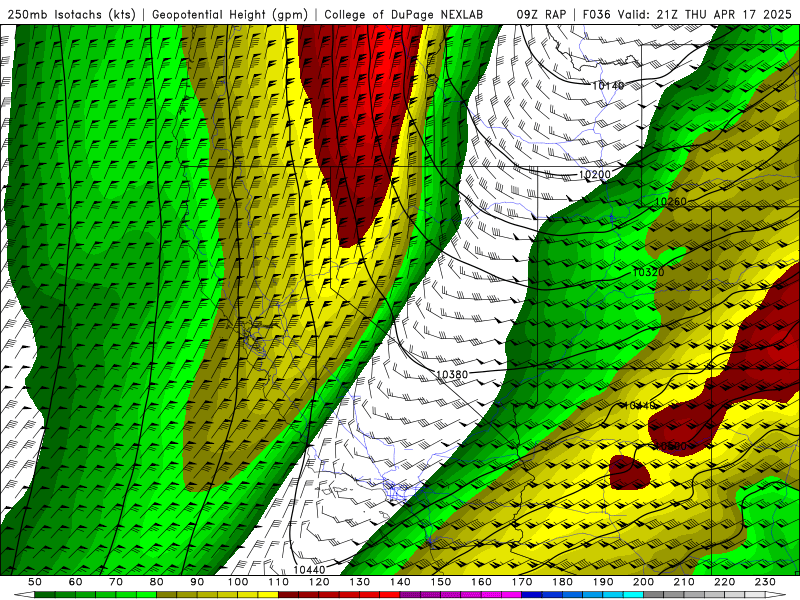Click the 'Geopotential Height (gpm)' title text
Image resolution: width=800 pixels, height=600 pixels.
point(230,14)
